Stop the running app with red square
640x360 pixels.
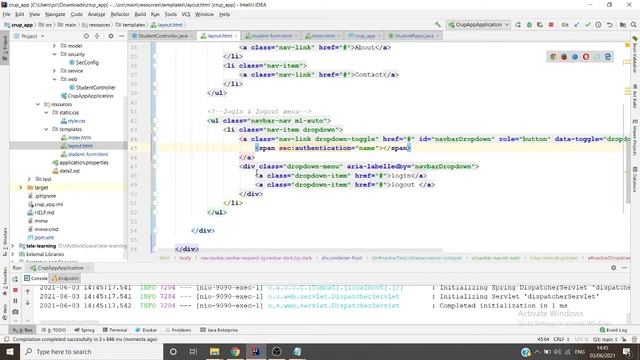click(551, 24)
